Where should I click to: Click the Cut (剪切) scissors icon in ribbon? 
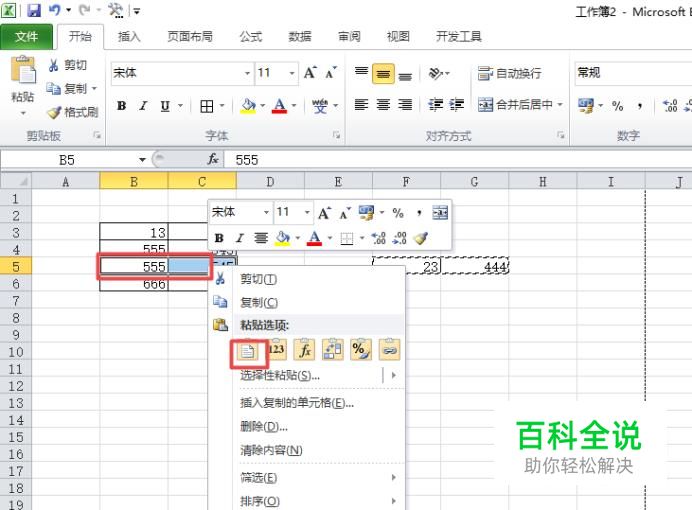tap(53, 65)
